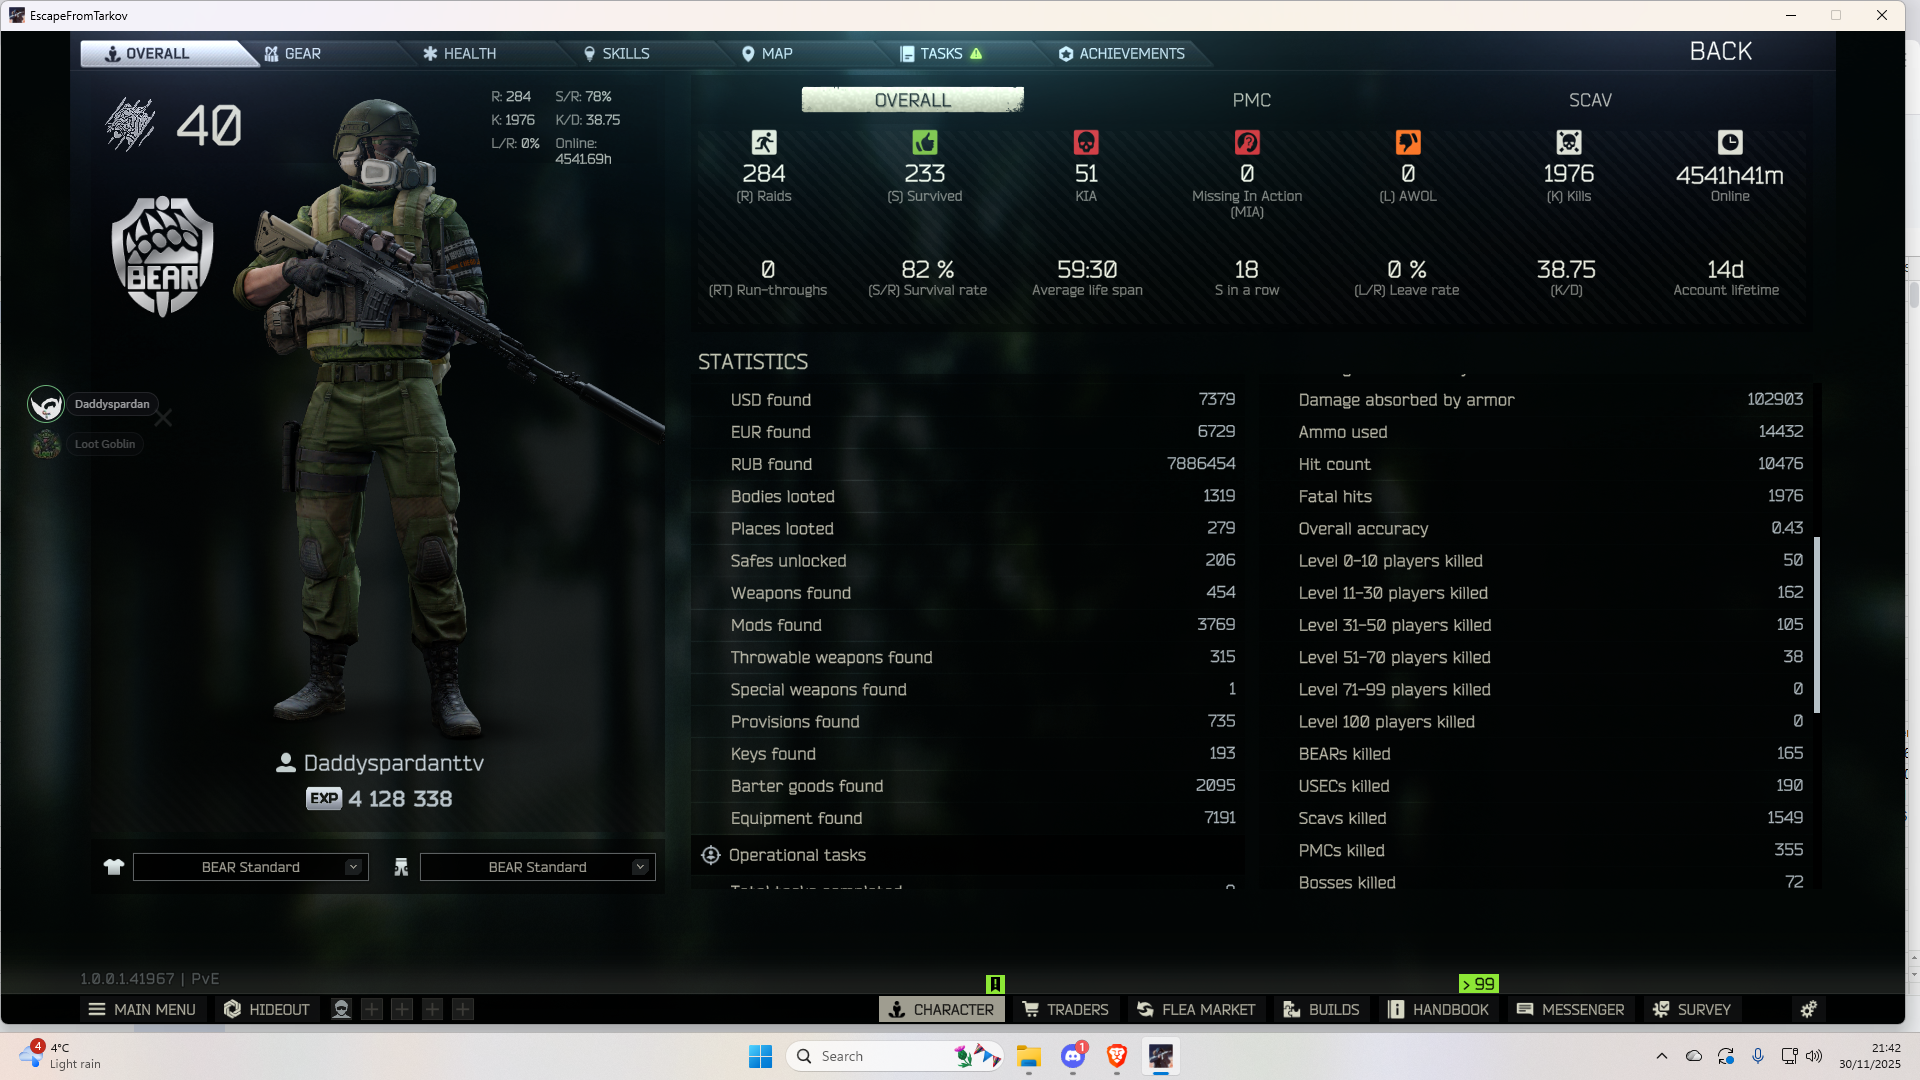Click the Kills skull icon above 1976
The height and width of the screenshot is (1080, 1920).
click(1569, 142)
